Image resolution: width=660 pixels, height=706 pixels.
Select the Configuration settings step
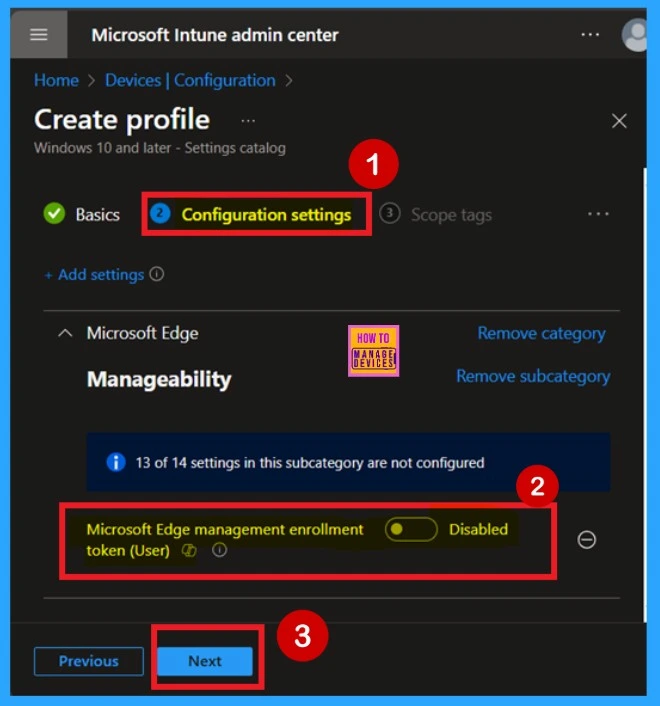click(x=251, y=214)
